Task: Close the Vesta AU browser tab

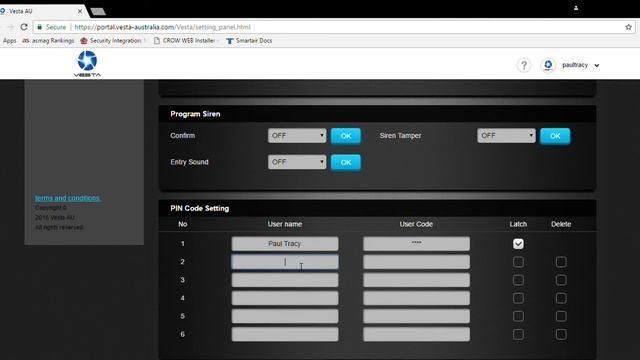Action: [x=80, y=11]
